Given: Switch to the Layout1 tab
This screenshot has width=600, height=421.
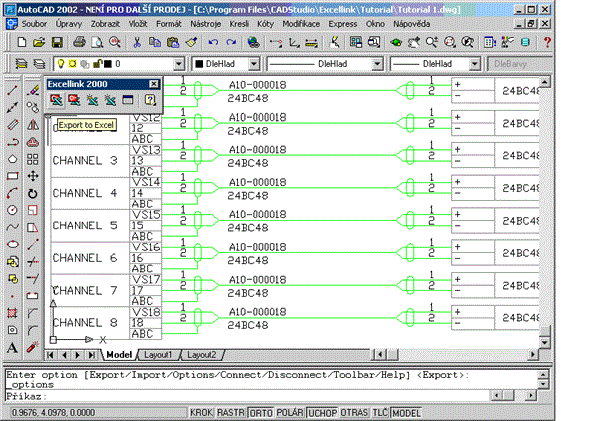Looking at the screenshot, I should (157, 355).
